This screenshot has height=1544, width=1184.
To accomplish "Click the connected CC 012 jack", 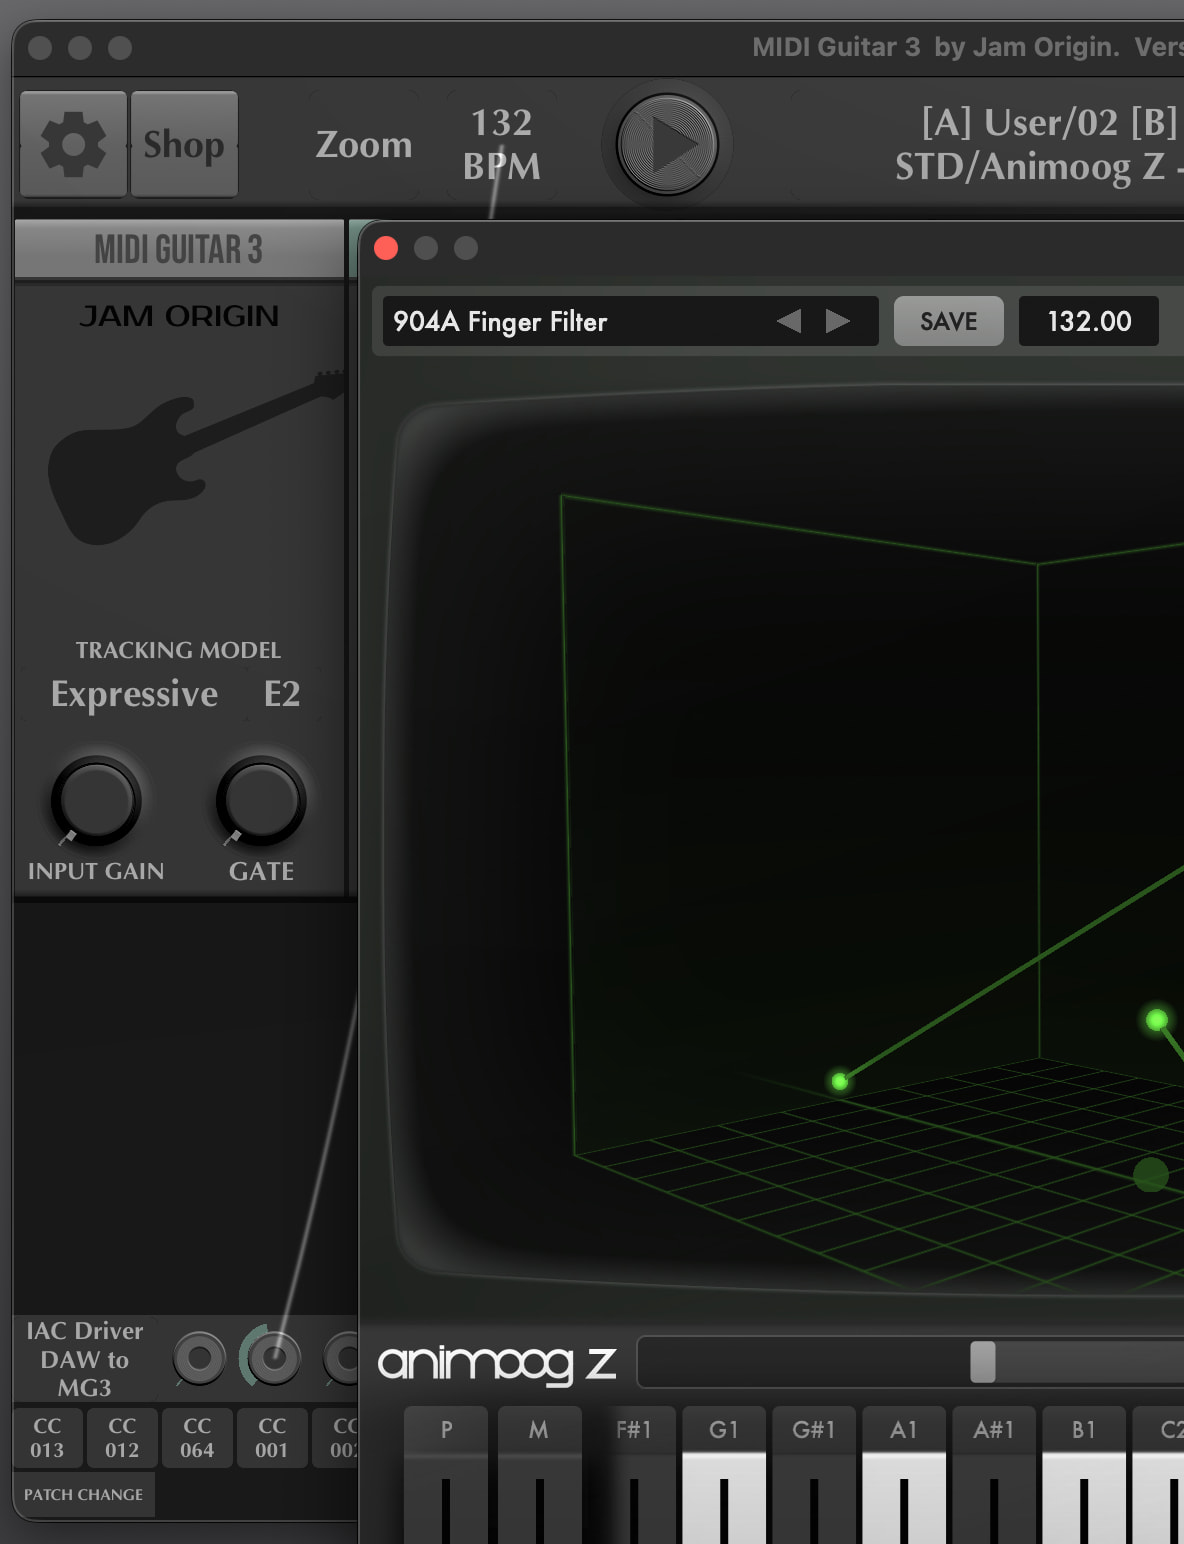I will [273, 1358].
